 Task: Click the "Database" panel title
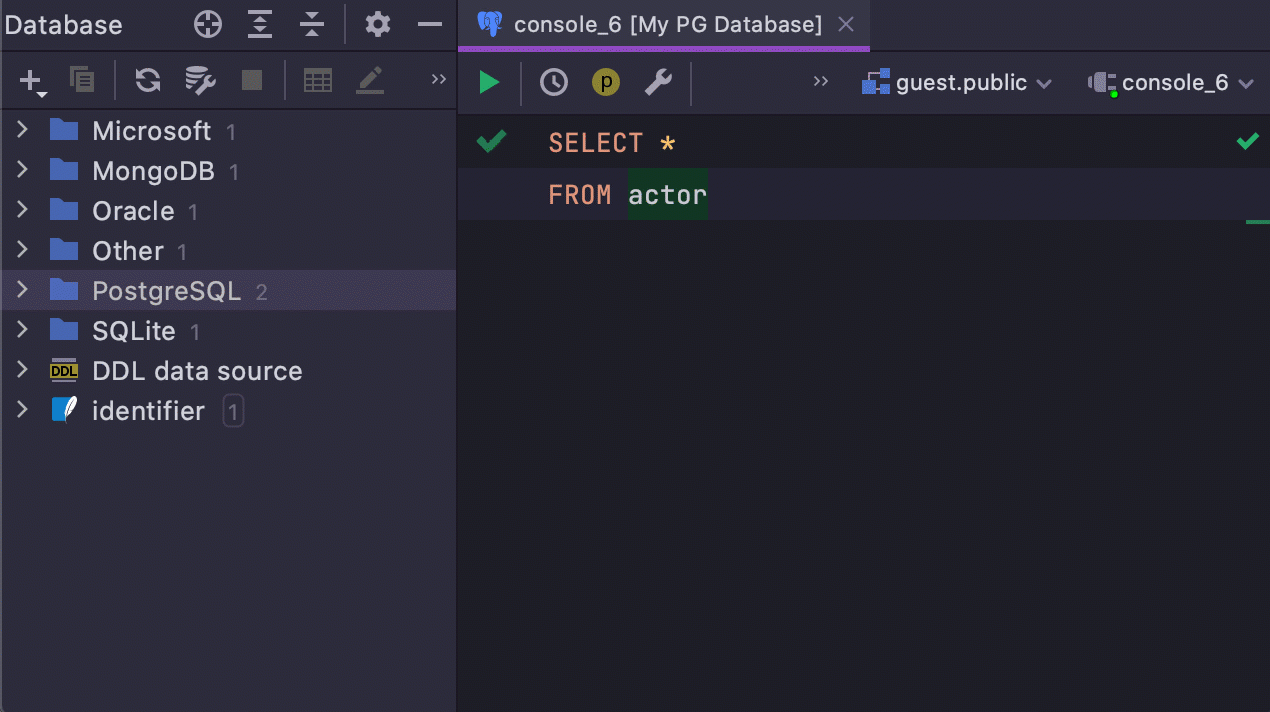click(x=63, y=25)
